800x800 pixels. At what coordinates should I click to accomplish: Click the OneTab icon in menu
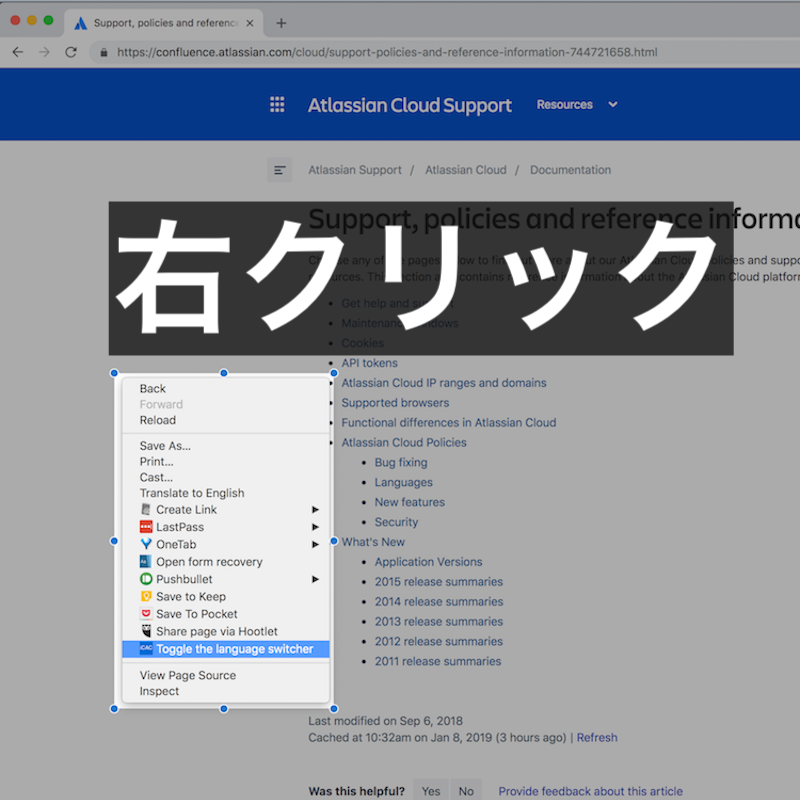(x=146, y=544)
